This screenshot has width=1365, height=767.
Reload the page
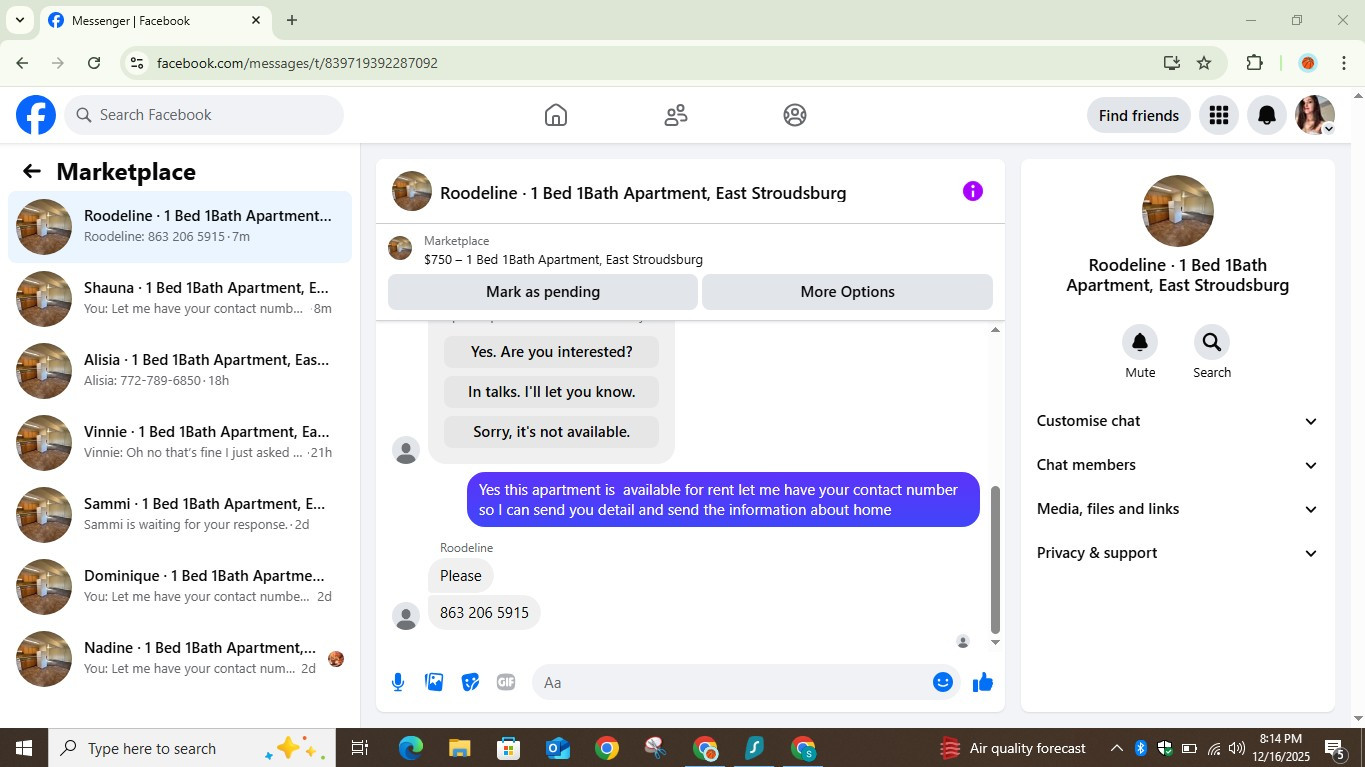(94, 63)
